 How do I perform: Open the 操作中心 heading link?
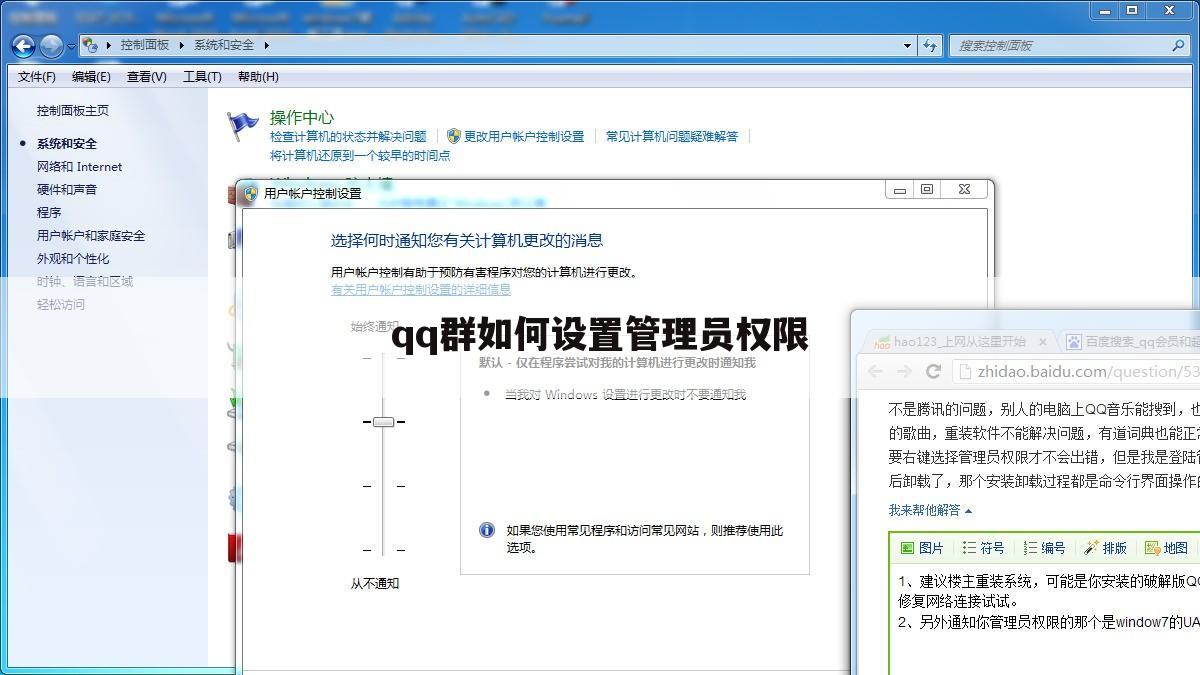coord(302,117)
